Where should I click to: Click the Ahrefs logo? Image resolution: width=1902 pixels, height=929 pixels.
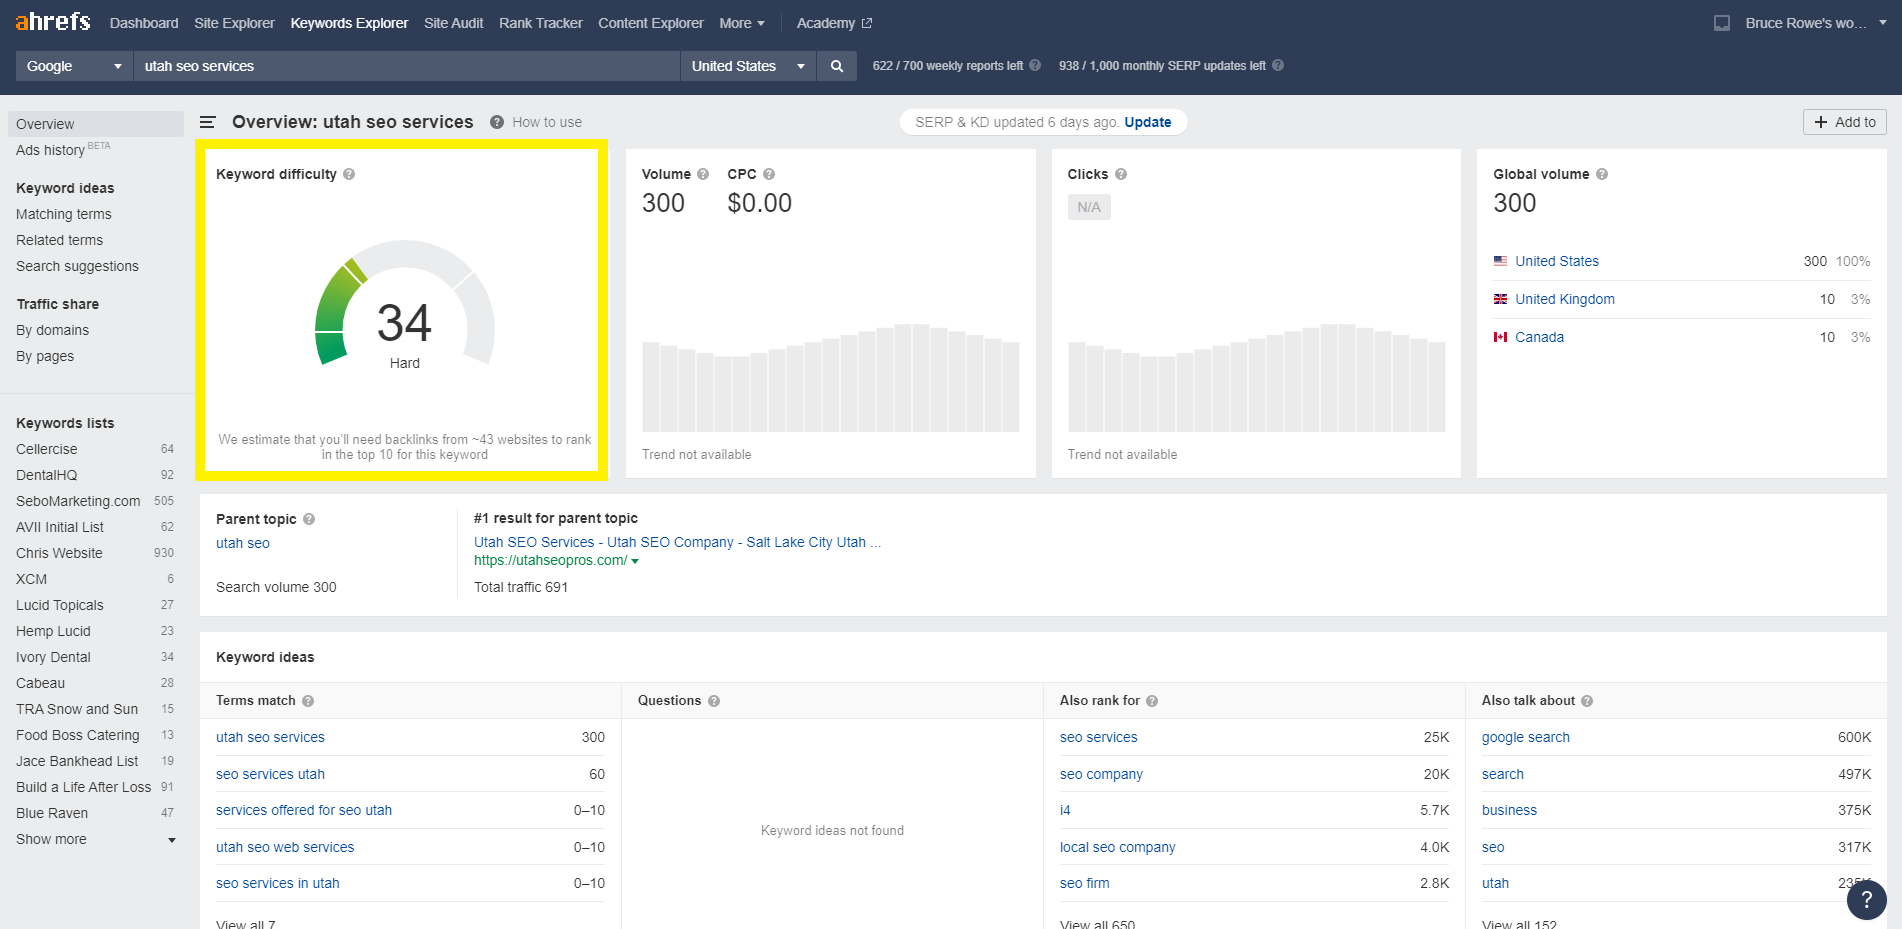coord(53,22)
